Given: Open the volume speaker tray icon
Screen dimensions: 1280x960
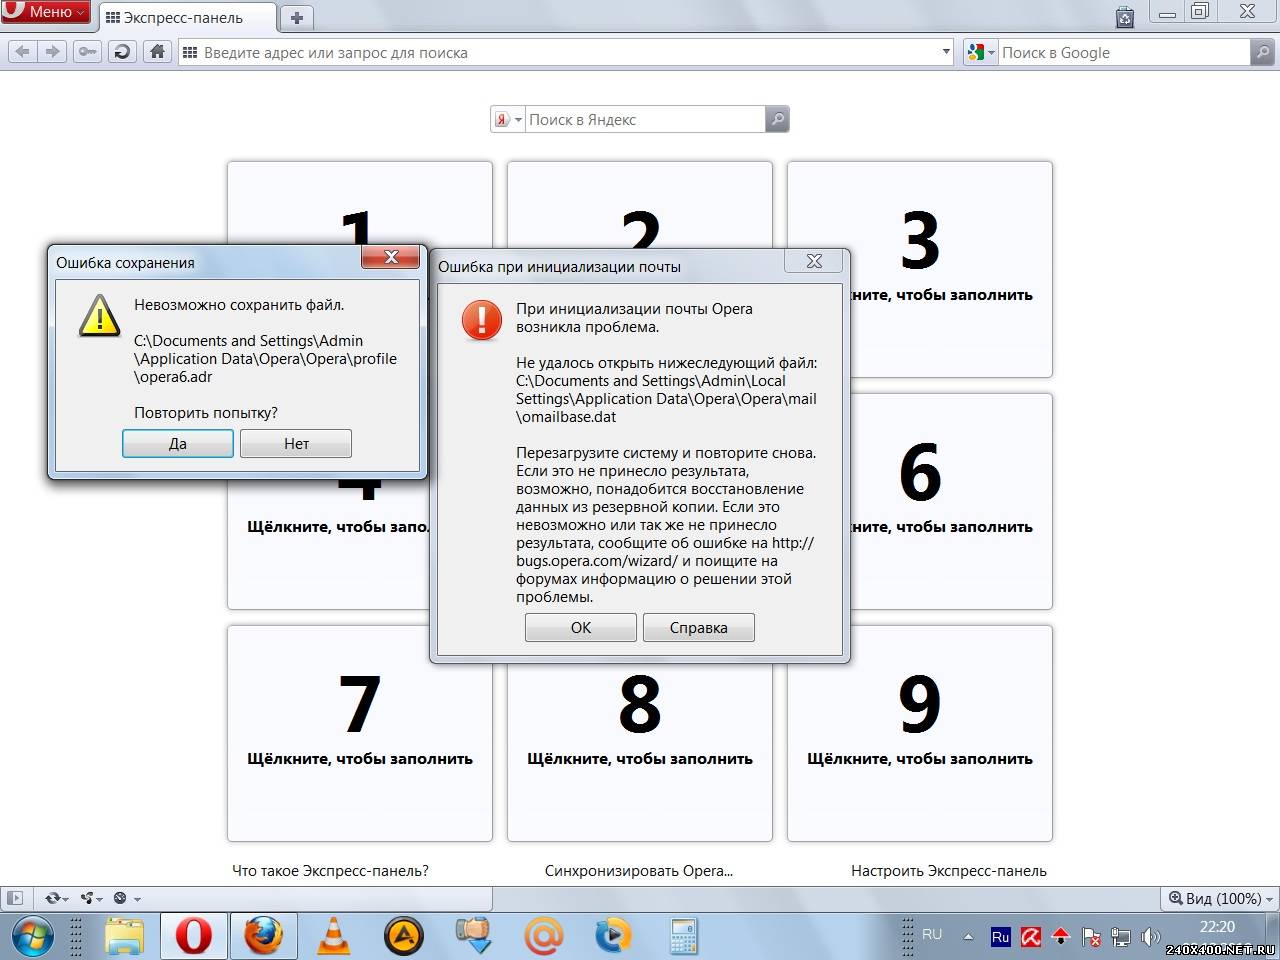Looking at the screenshot, I should point(1151,937).
